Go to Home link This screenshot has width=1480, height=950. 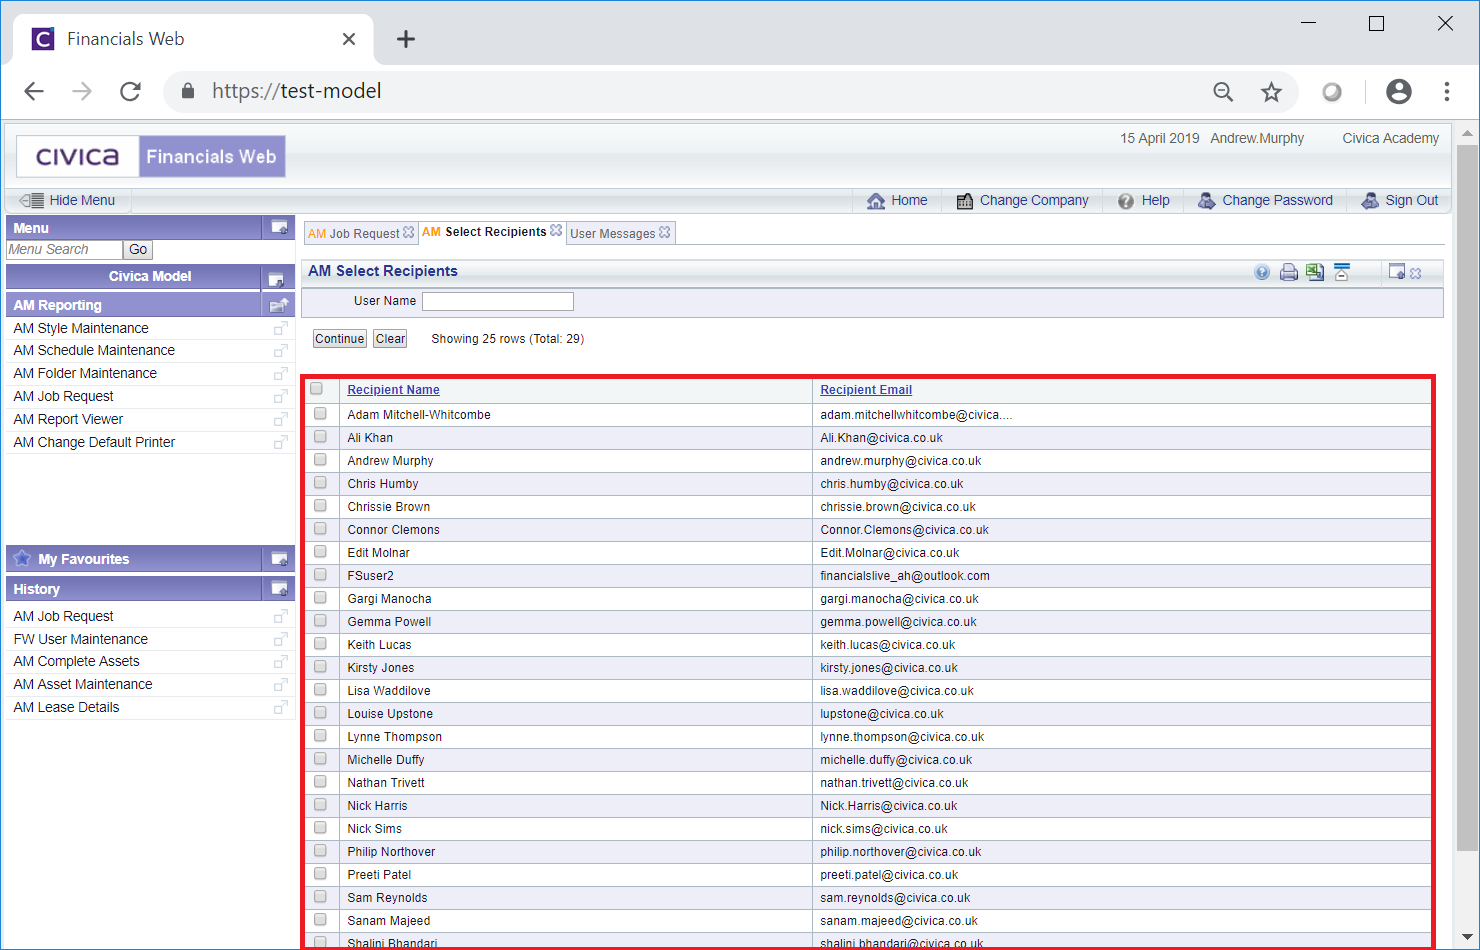coord(897,201)
